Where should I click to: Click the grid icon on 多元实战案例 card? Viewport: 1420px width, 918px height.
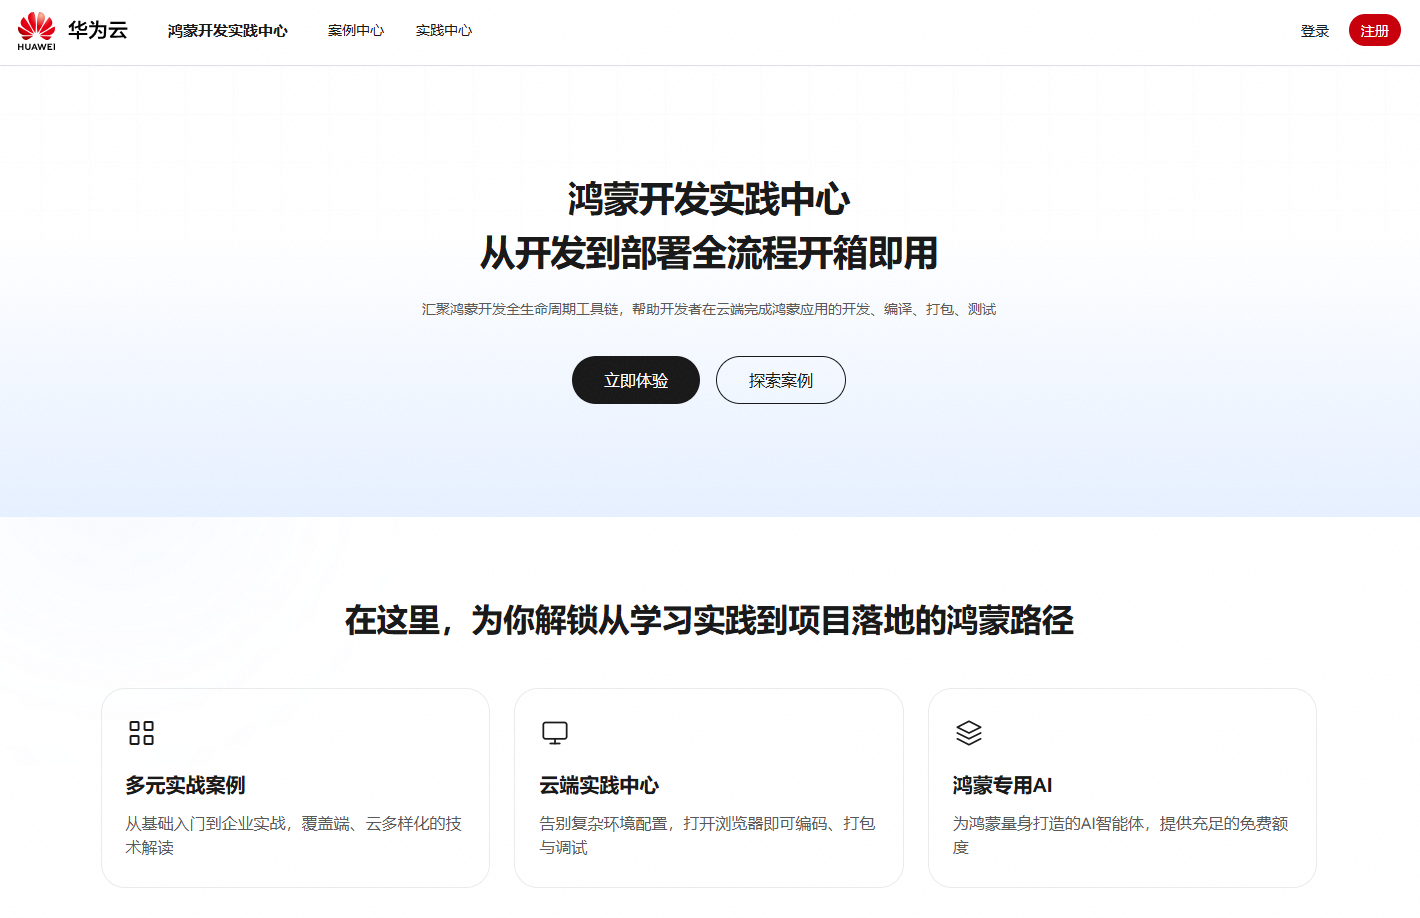click(142, 733)
